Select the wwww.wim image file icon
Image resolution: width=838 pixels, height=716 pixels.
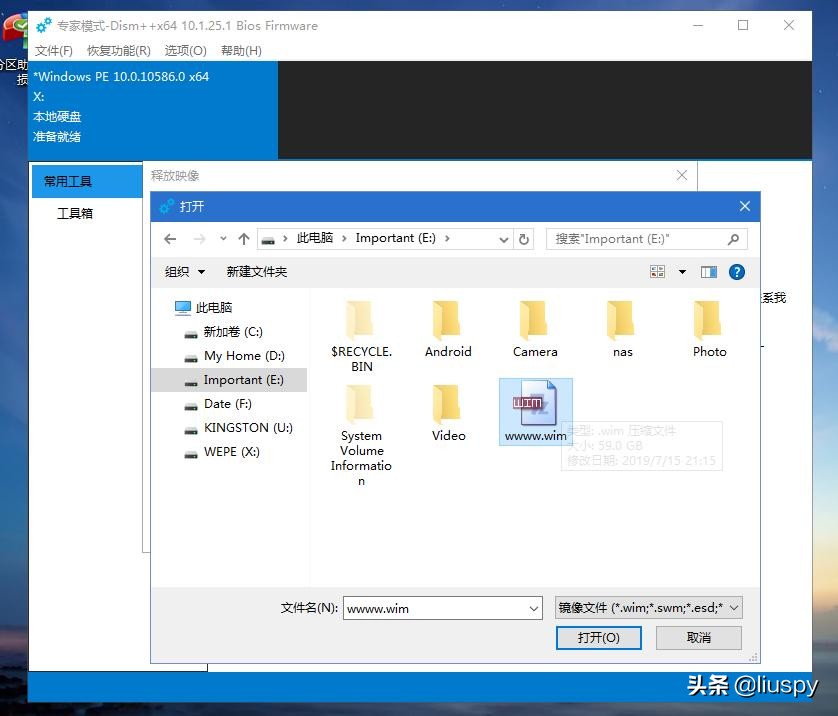coord(535,404)
